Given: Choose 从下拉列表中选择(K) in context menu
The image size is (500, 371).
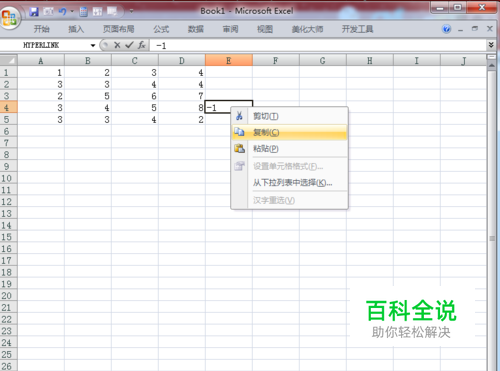Looking at the screenshot, I should 289,183.
